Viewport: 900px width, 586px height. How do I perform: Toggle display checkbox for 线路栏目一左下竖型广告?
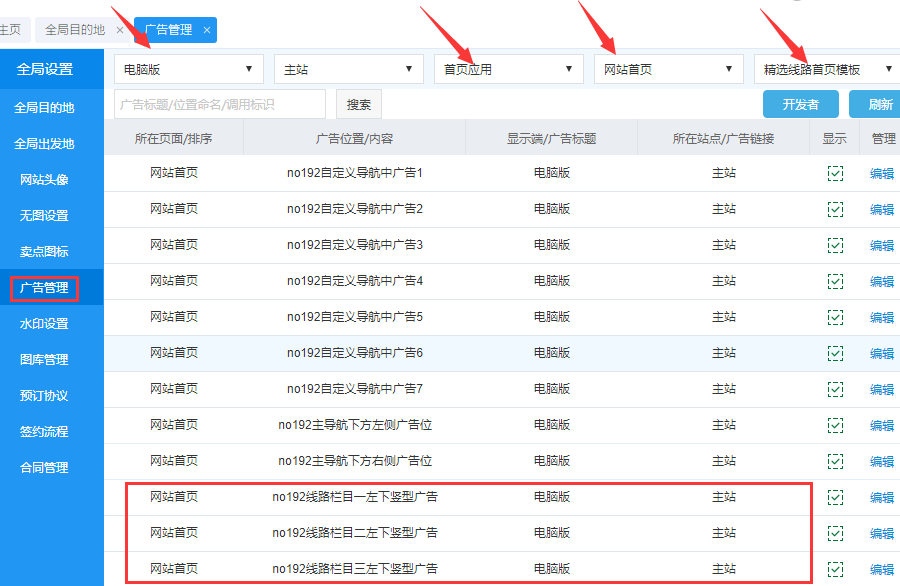coord(835,498)
